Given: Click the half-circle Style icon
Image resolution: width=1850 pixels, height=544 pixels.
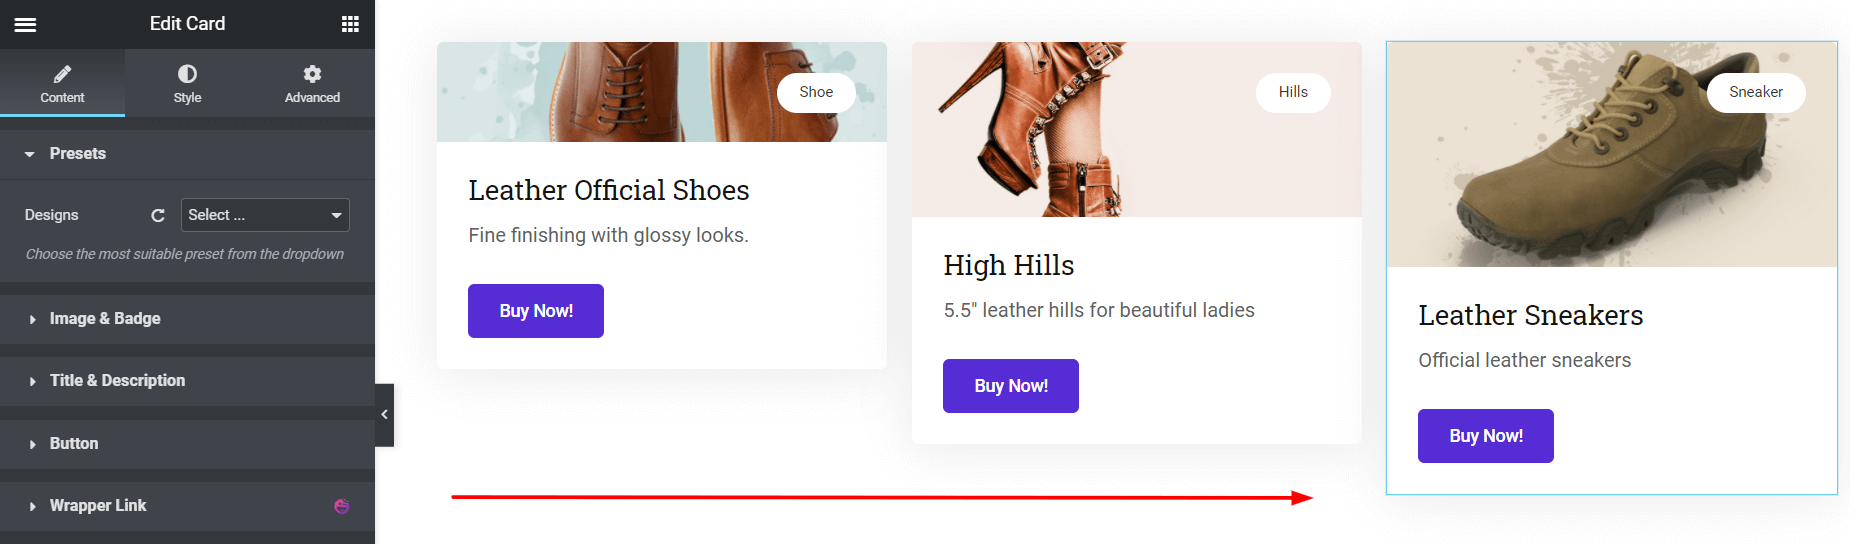Looking at the screenshot, I should [x=187, y=74].
